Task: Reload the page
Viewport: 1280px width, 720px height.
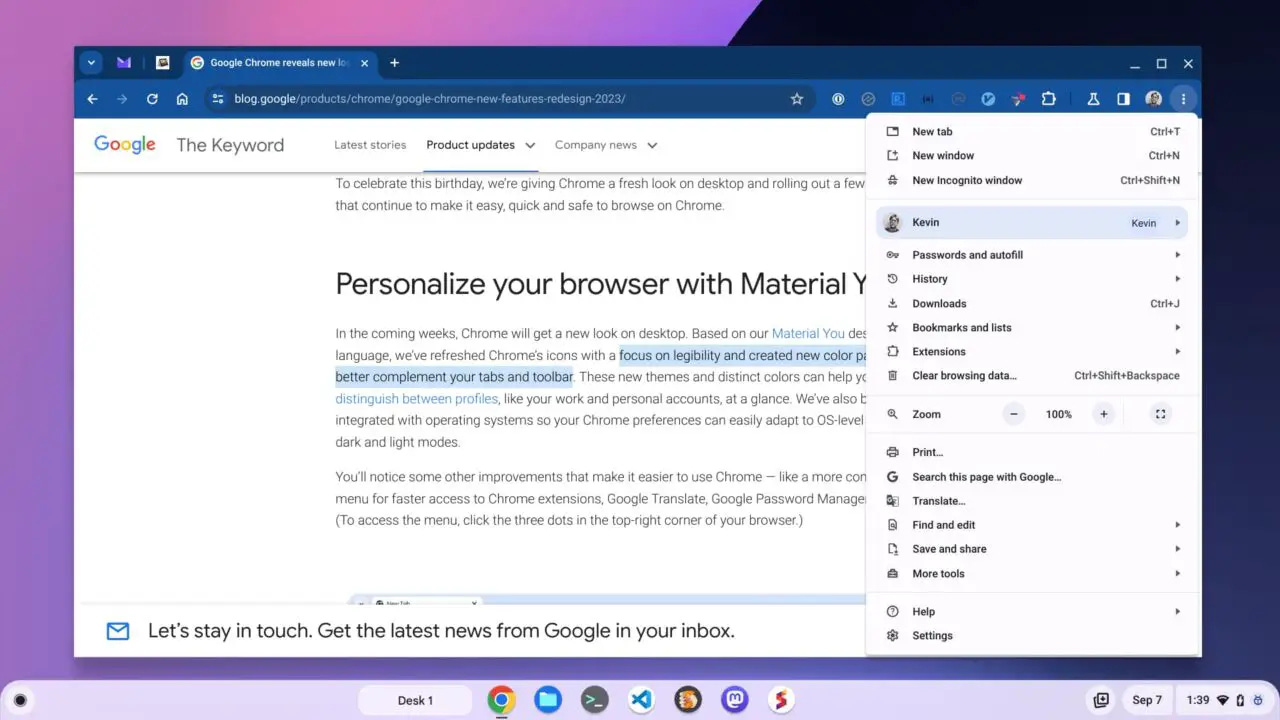Action: tap(152, 99)
